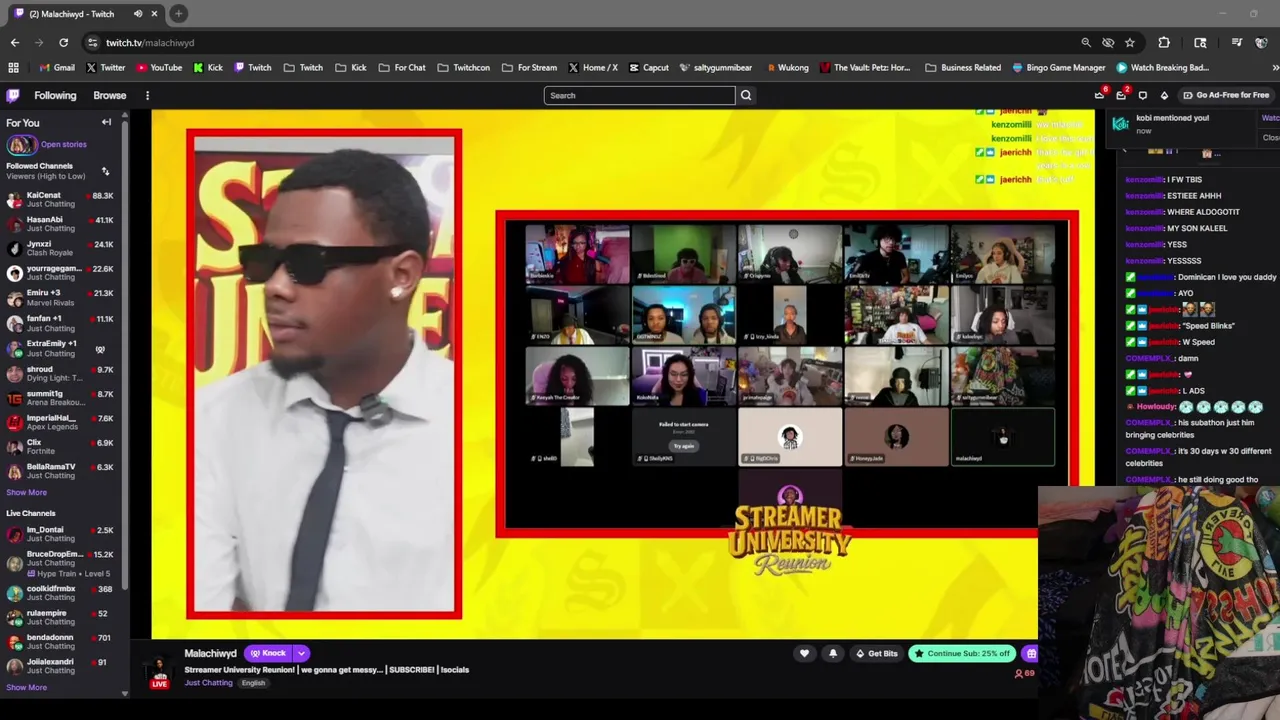The image size is (1280, 720).
Task: Open the For Chat bookmarks folder
Action: [401, 68]
